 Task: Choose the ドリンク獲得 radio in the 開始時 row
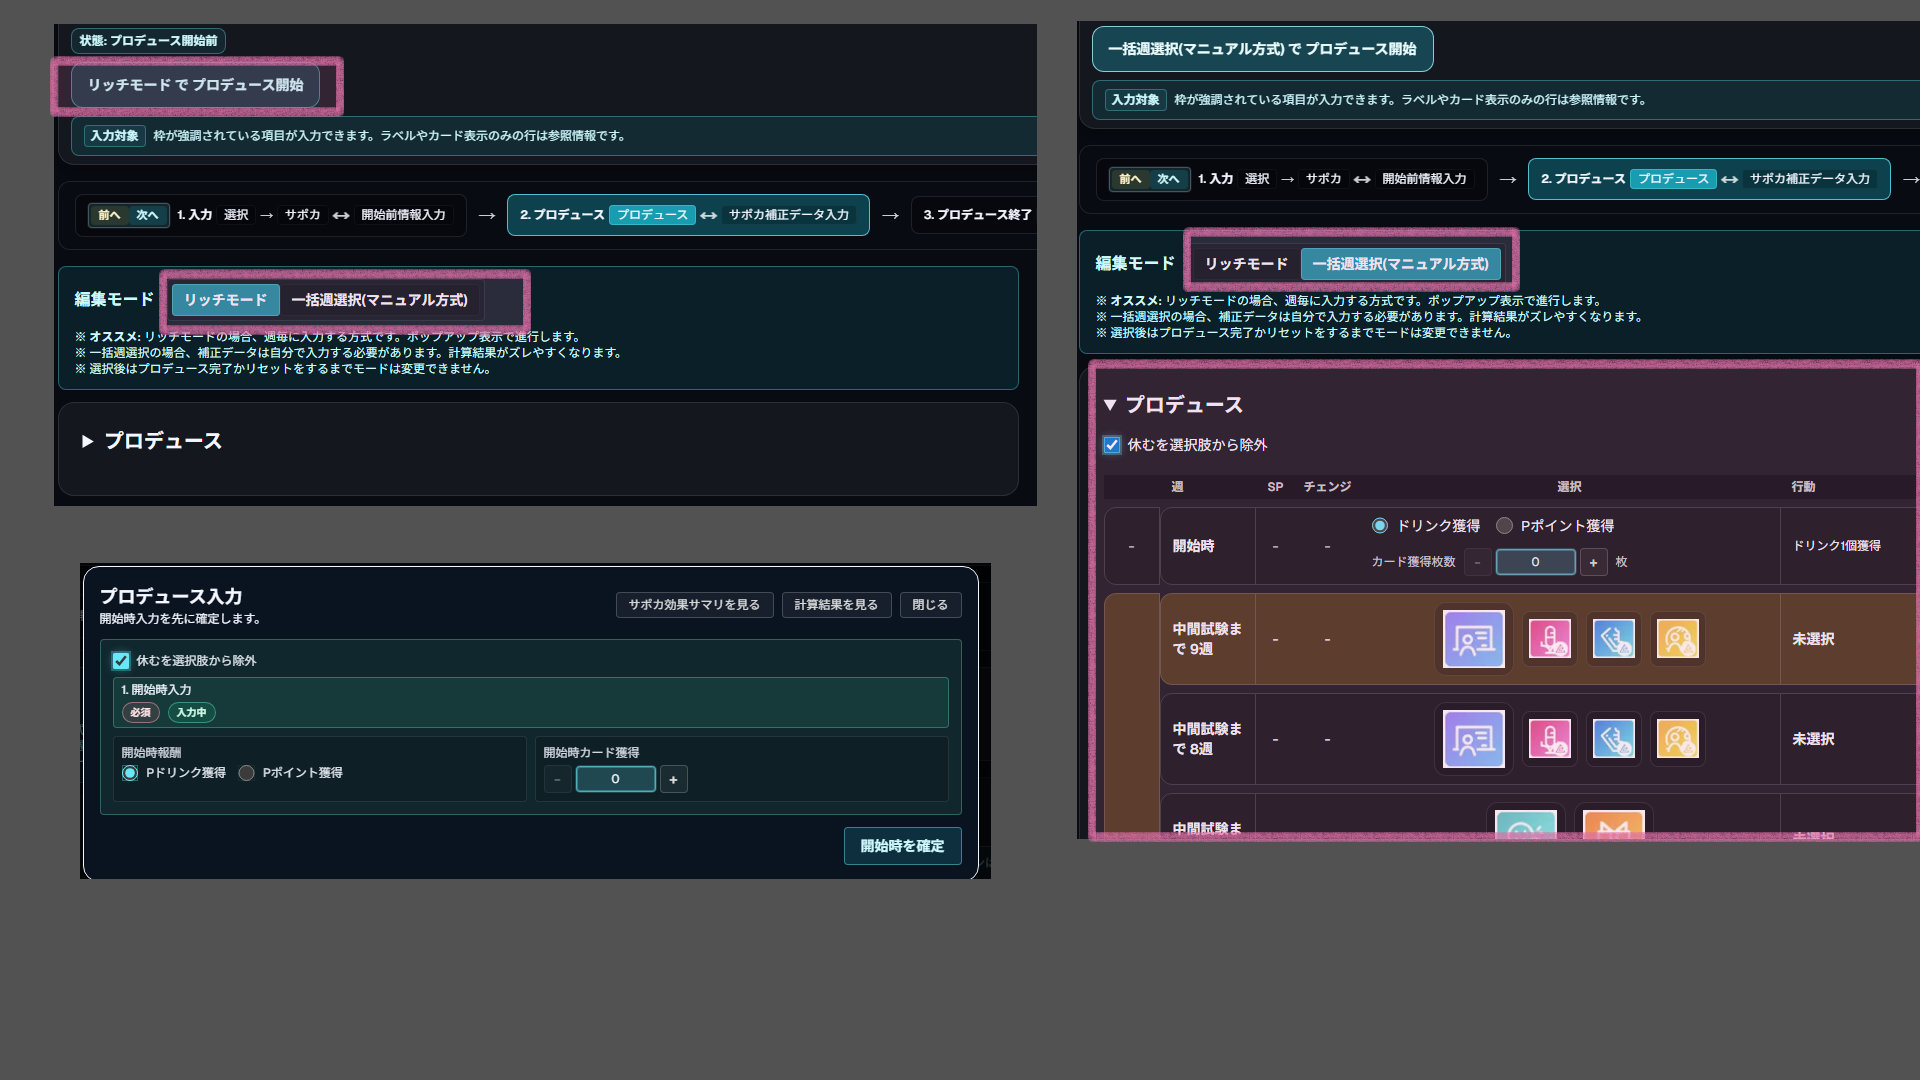click(1380, 526)
